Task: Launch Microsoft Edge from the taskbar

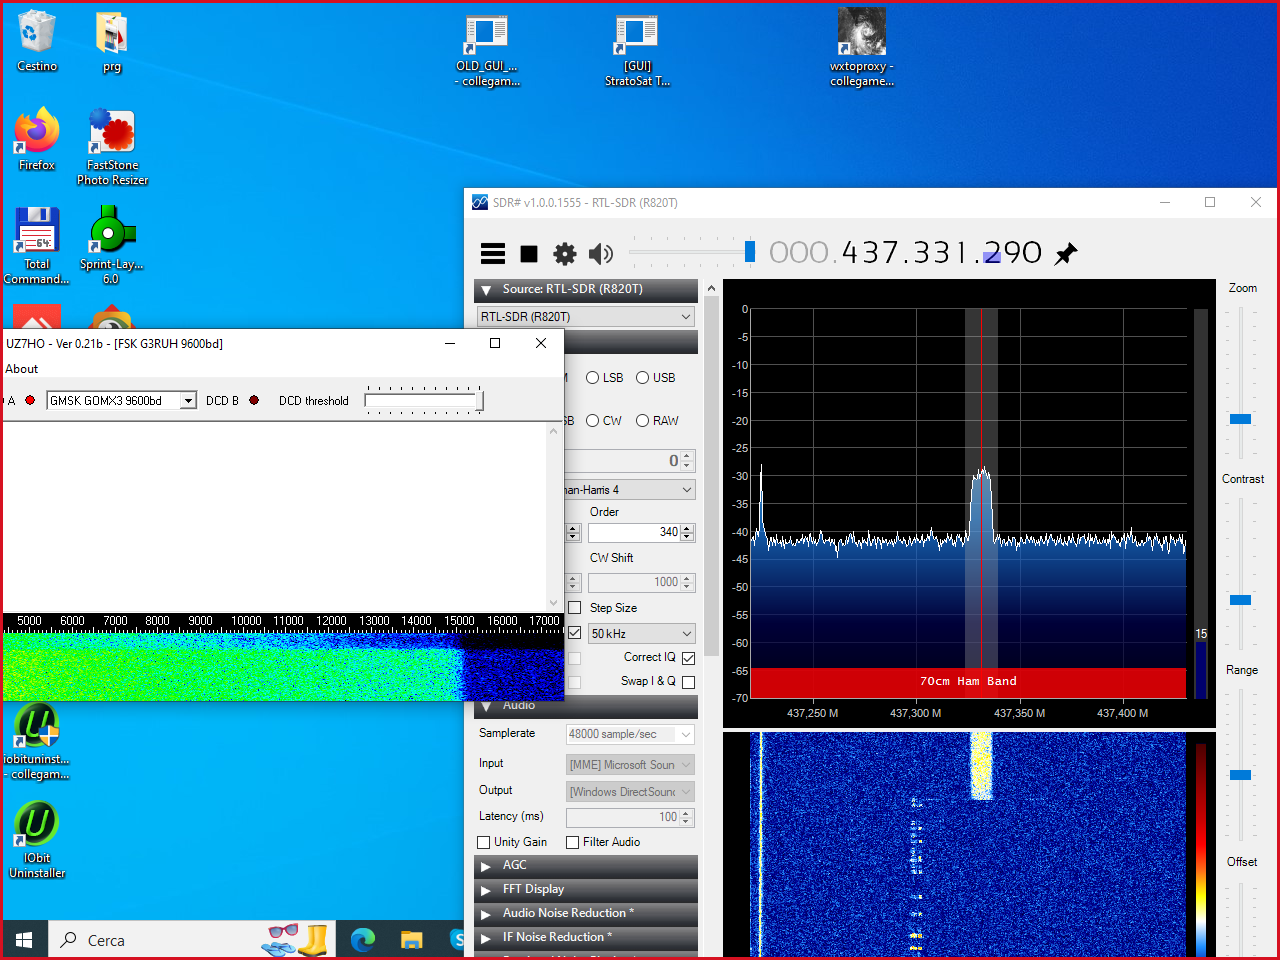Action: click(363, 939)
